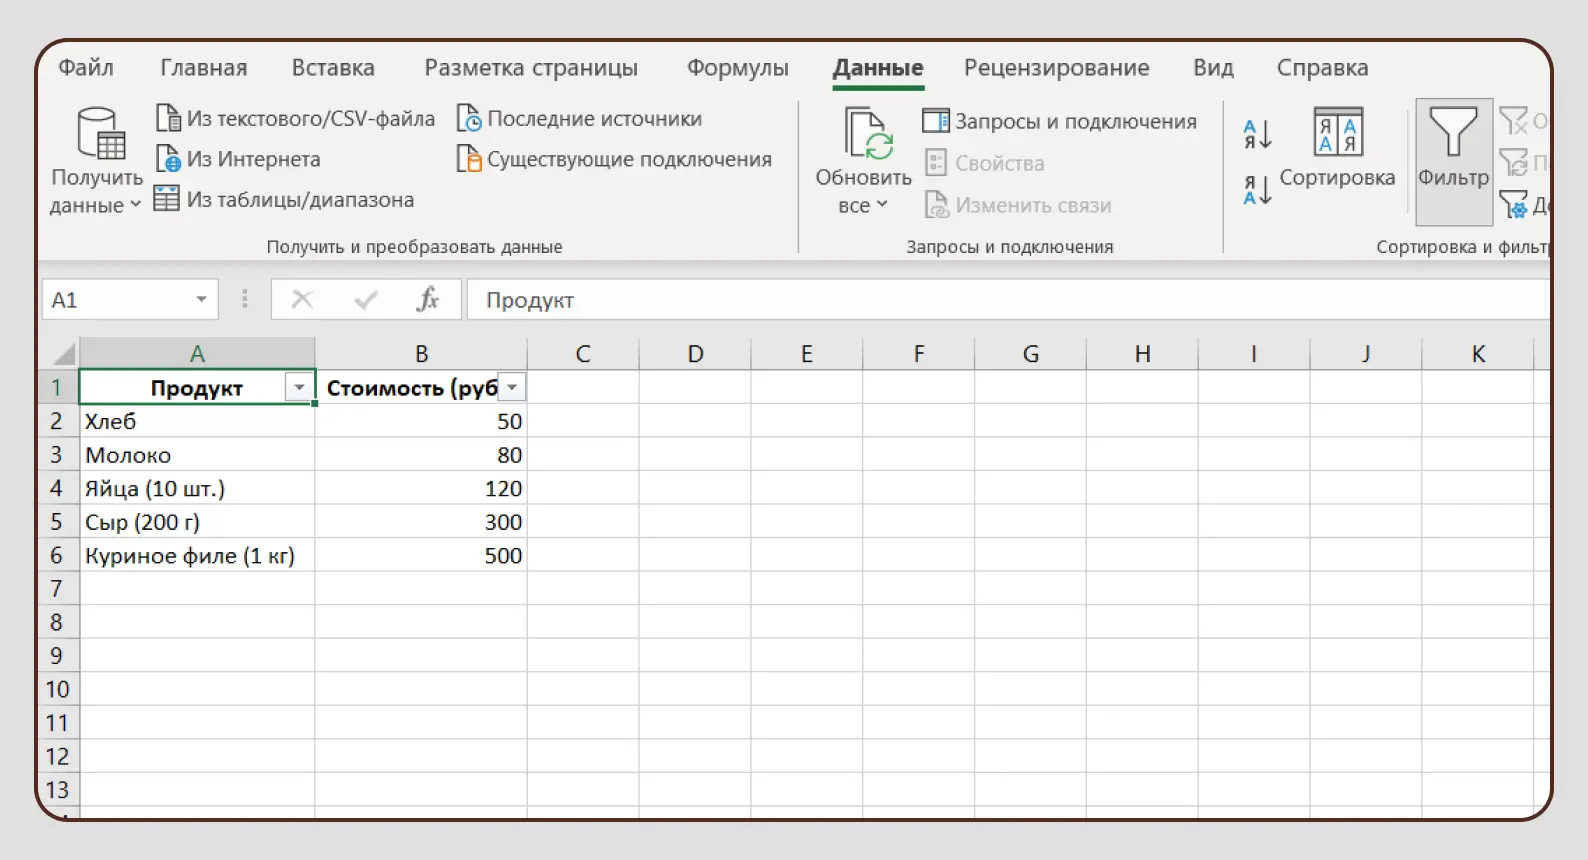Select row 13 header
The image size is (1588, 860).
(57, 789)
